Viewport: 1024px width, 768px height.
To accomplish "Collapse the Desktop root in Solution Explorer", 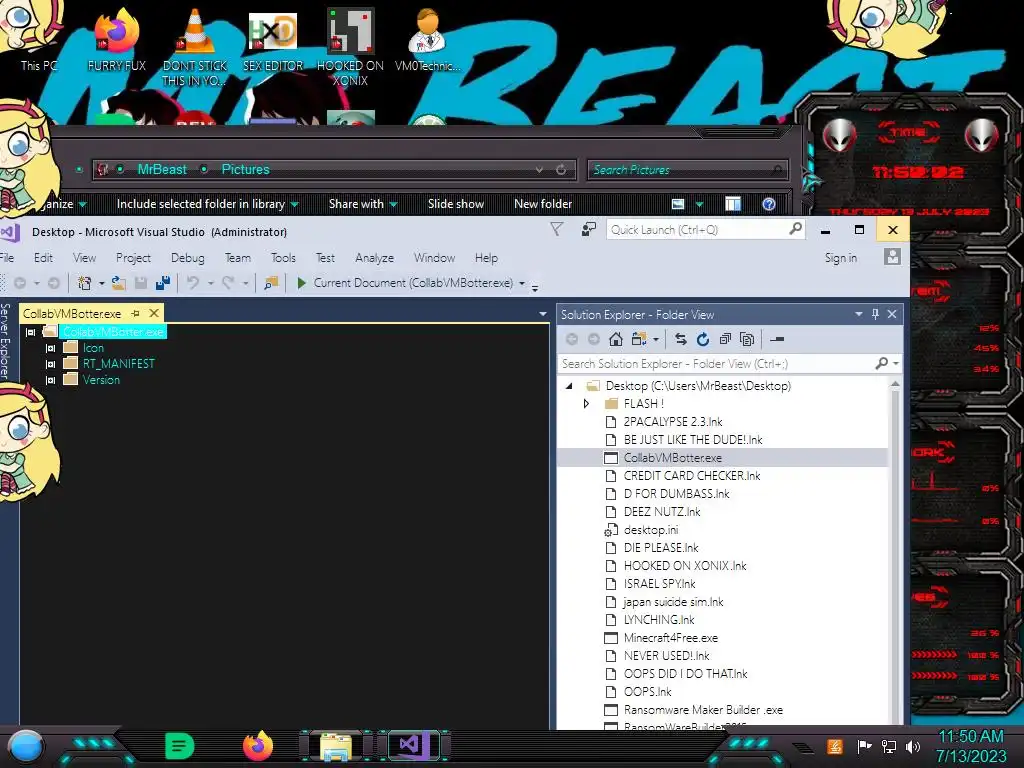I will (569, 386).
